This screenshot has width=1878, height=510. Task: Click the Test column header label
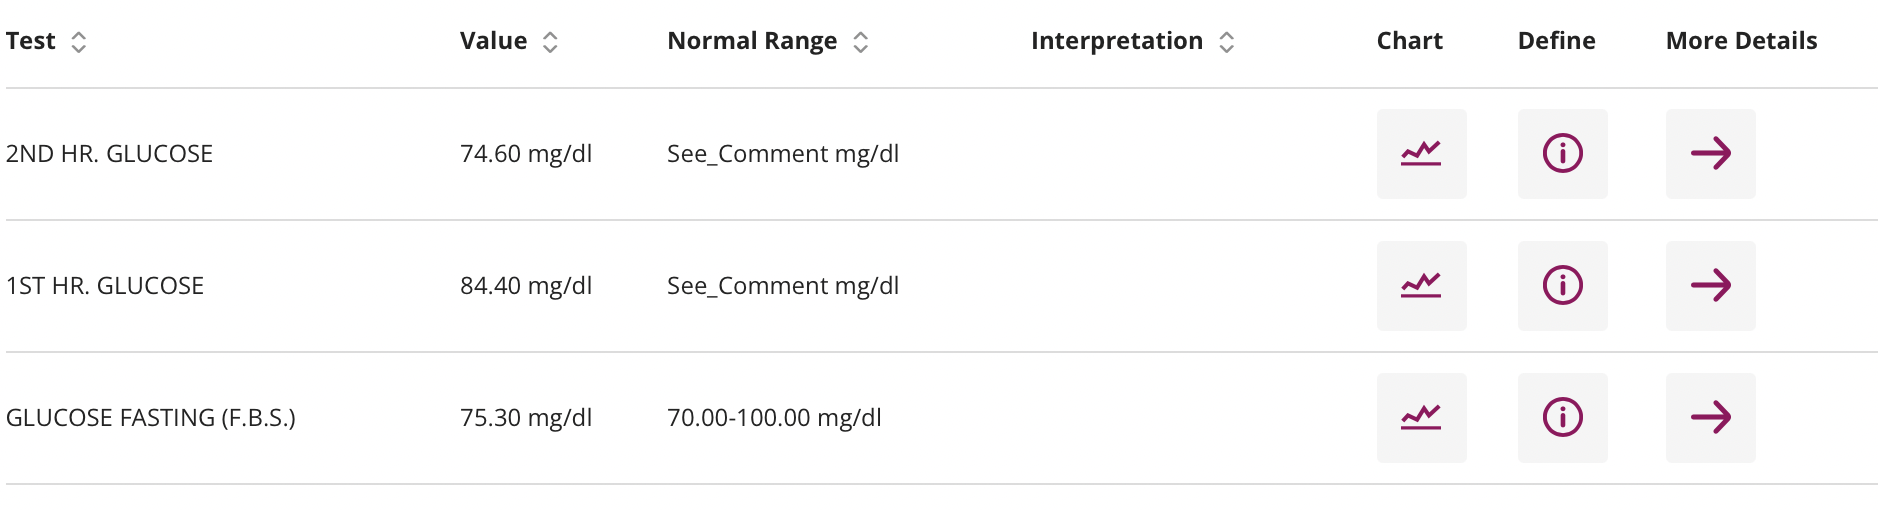pos(30,41)
